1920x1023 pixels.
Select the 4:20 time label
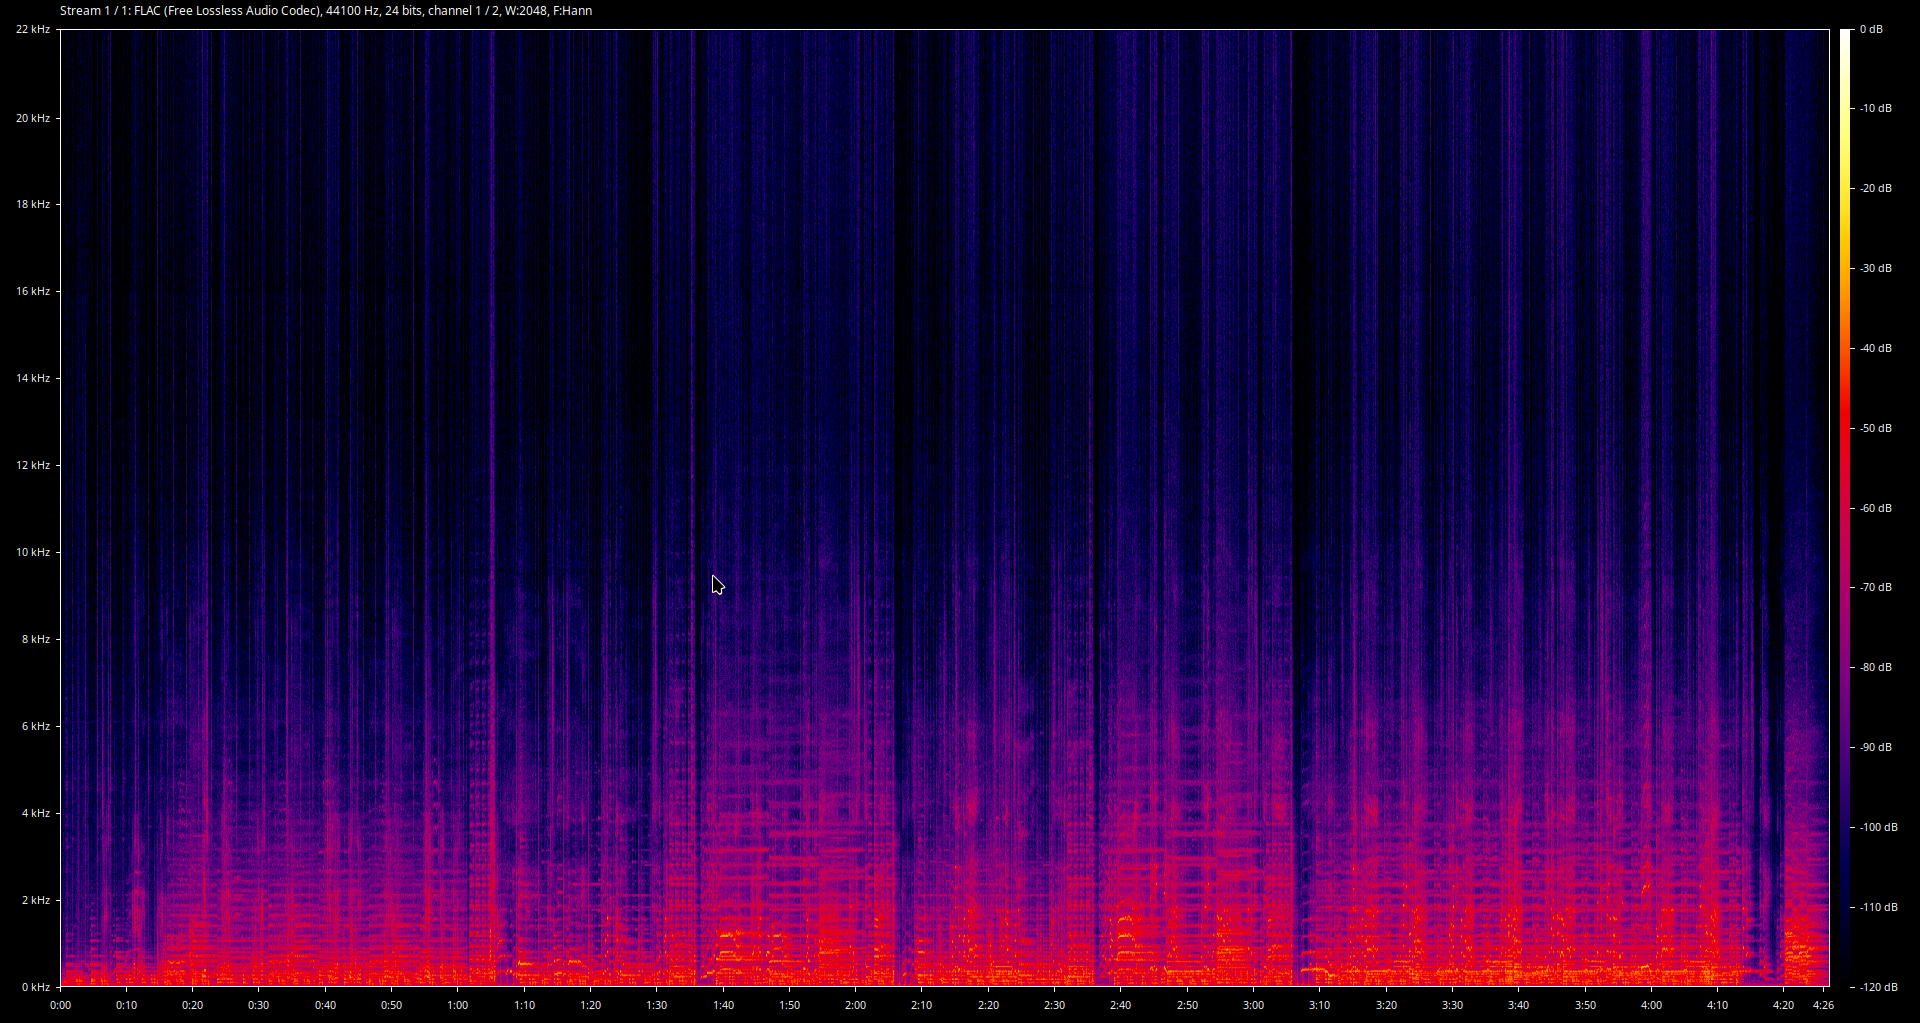[x=1784, y=1005]
